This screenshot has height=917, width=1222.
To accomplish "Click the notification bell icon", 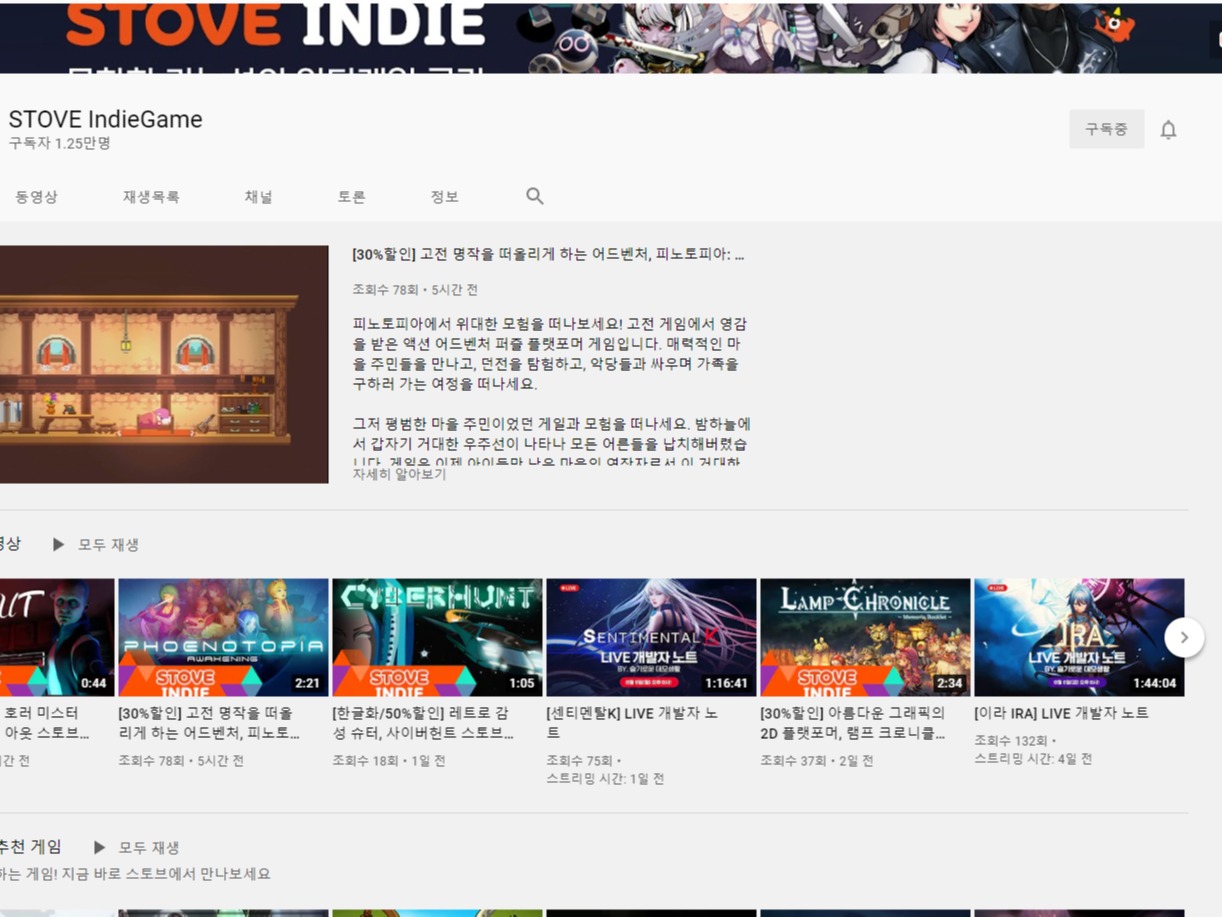I will click(1167, 128).
